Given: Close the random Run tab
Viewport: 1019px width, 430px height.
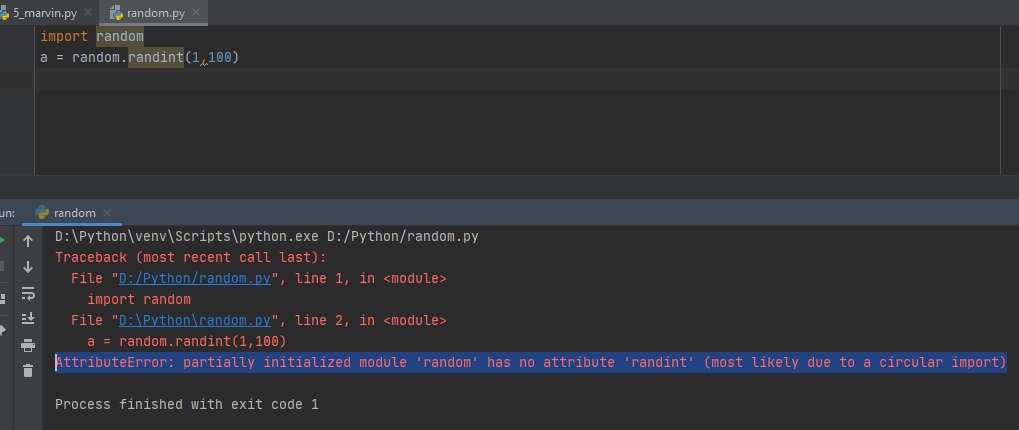Looking at the screenshot, I should pyautogui.click(x=107, y=213).
